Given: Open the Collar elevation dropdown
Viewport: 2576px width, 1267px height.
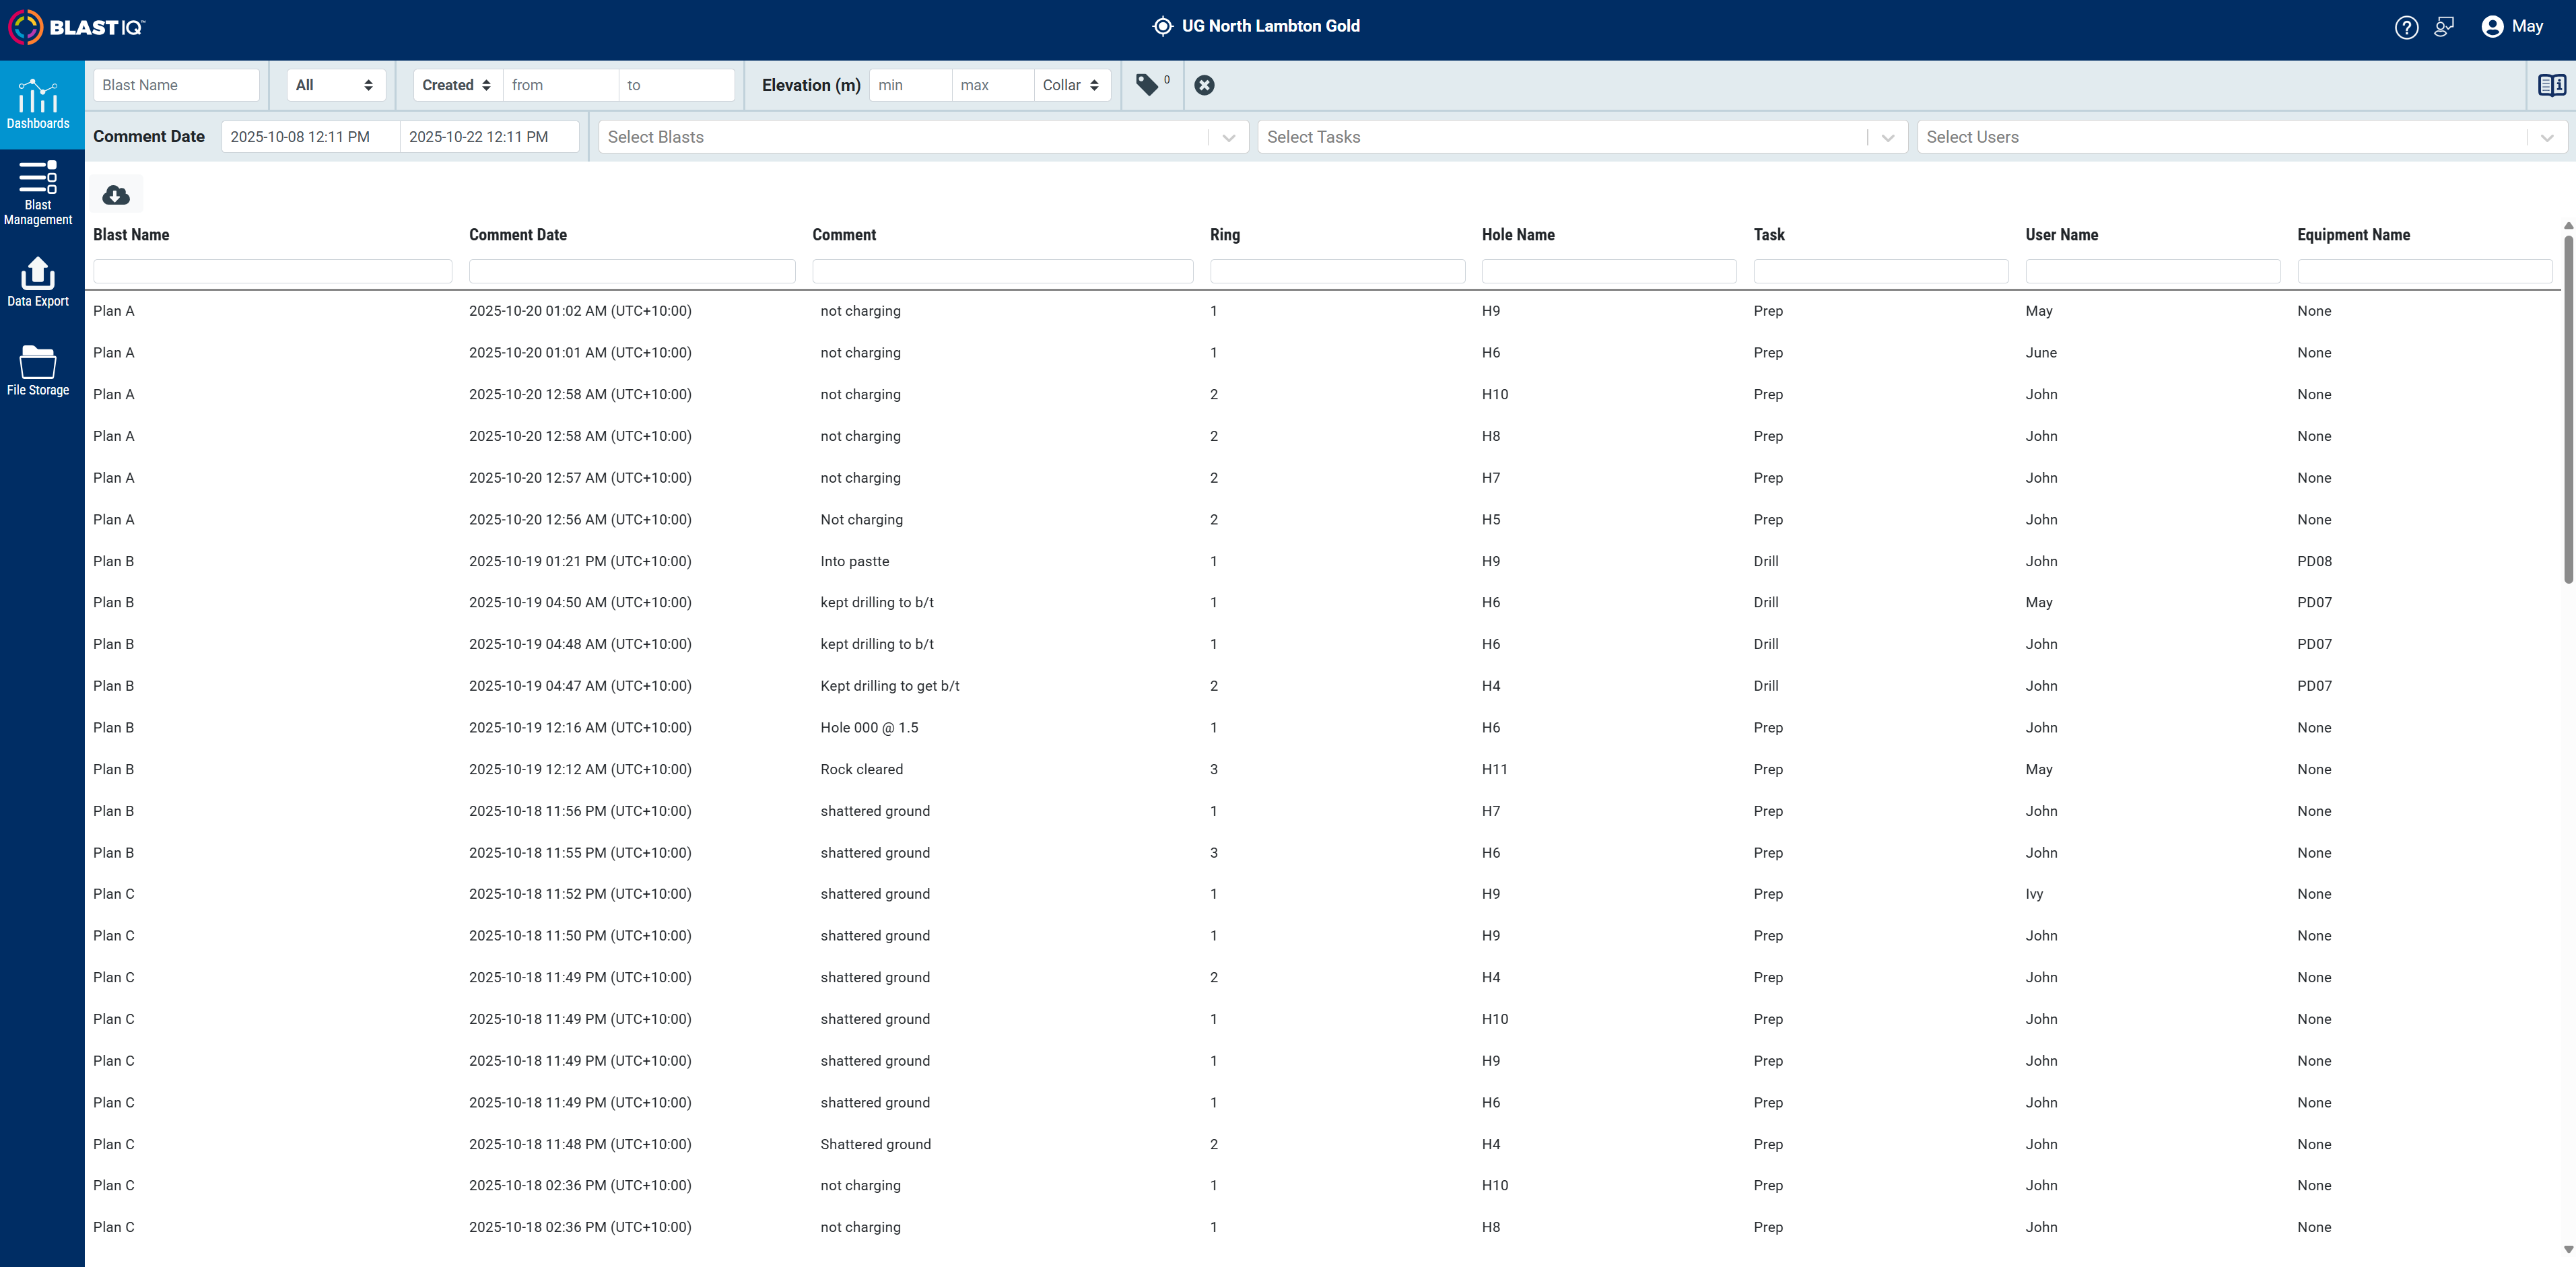Looking at the screenshot, I should click(1071, 85).
